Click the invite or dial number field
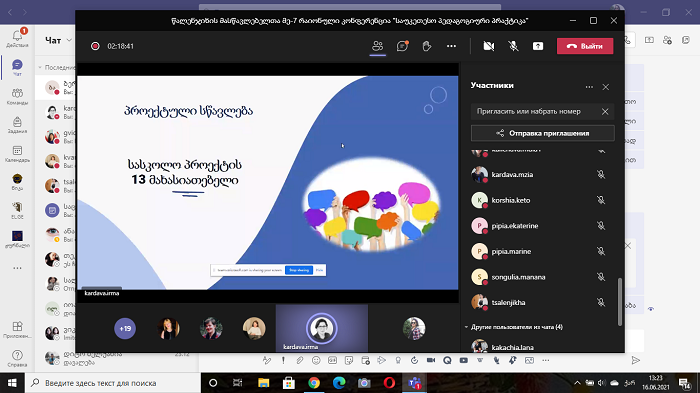This screenshot has width=700, height=393. [x=533, y=111]
